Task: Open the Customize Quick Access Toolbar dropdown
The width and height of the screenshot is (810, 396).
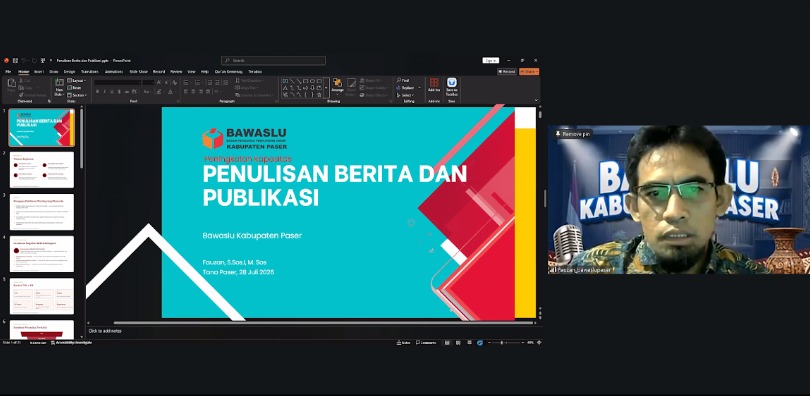Action: [x=51, y=60]
